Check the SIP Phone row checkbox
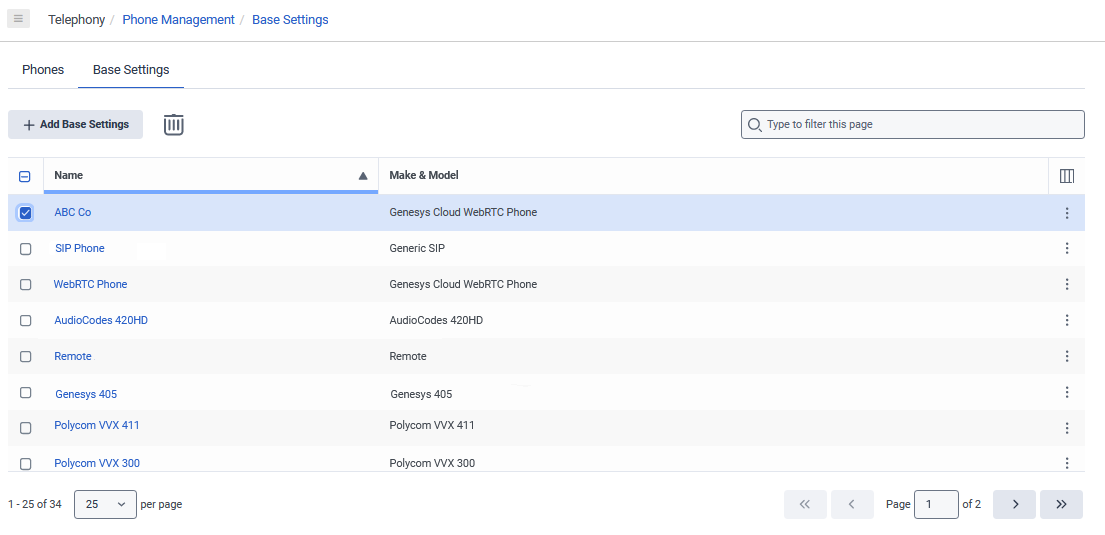 tap(26, 249)
